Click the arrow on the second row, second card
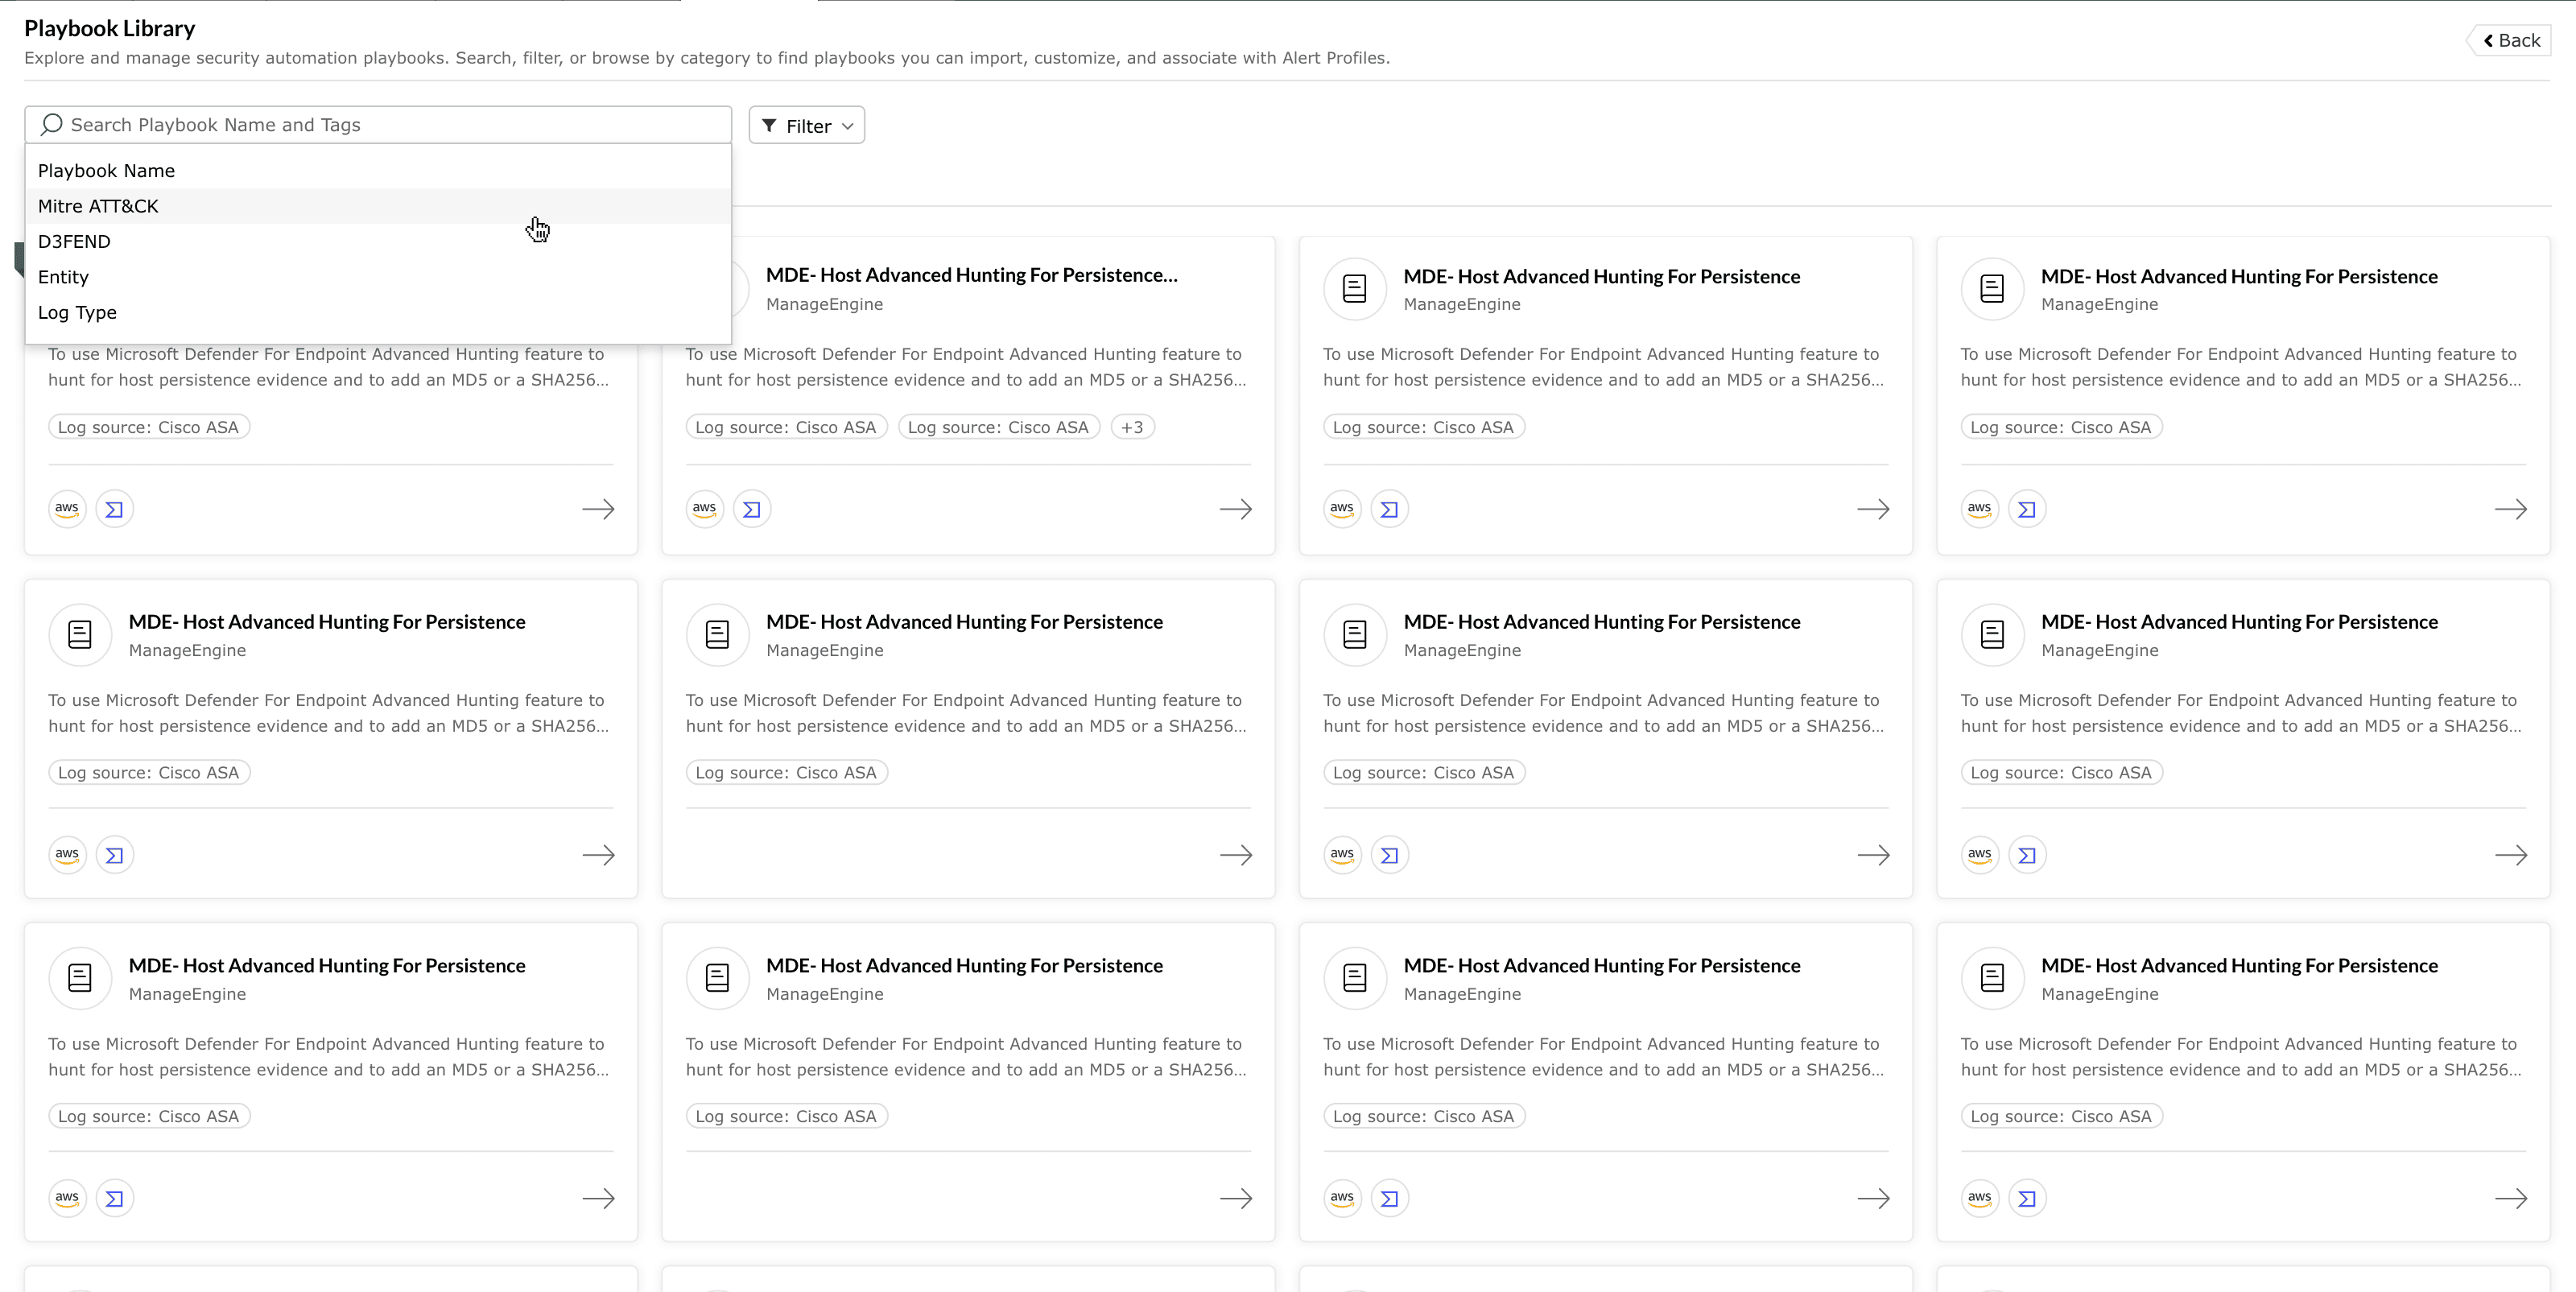This screenshot has height=1292, width=2576. pyautogui.click(x=1236, y=855)
